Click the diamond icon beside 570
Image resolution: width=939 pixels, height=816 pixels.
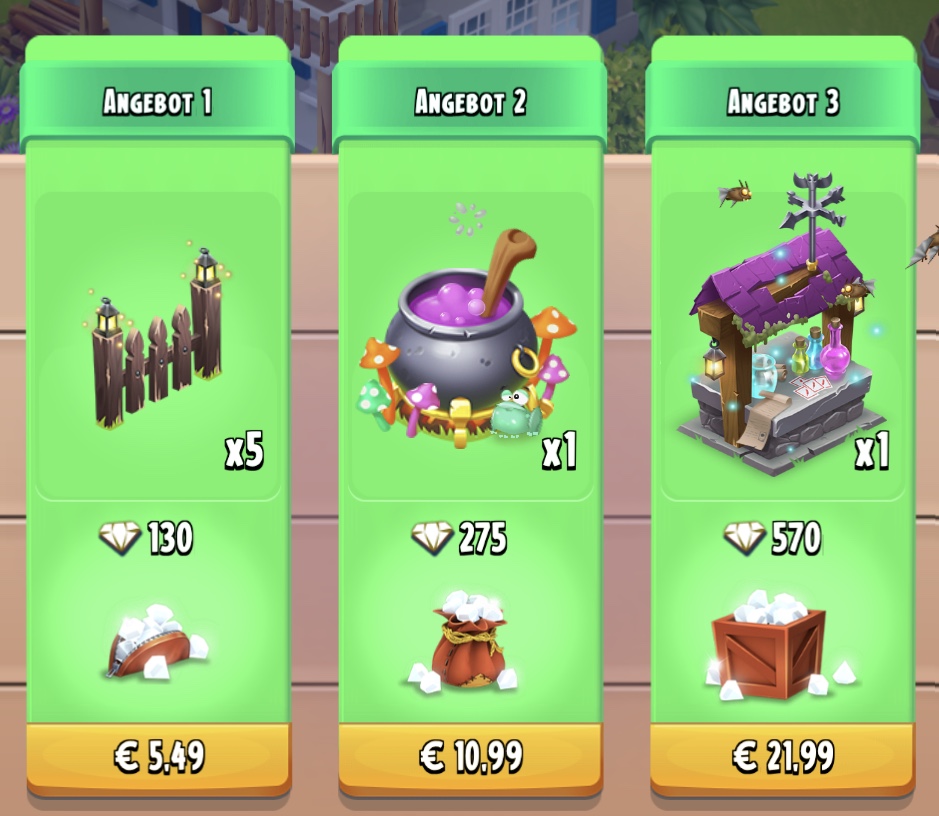pos(744,537)
